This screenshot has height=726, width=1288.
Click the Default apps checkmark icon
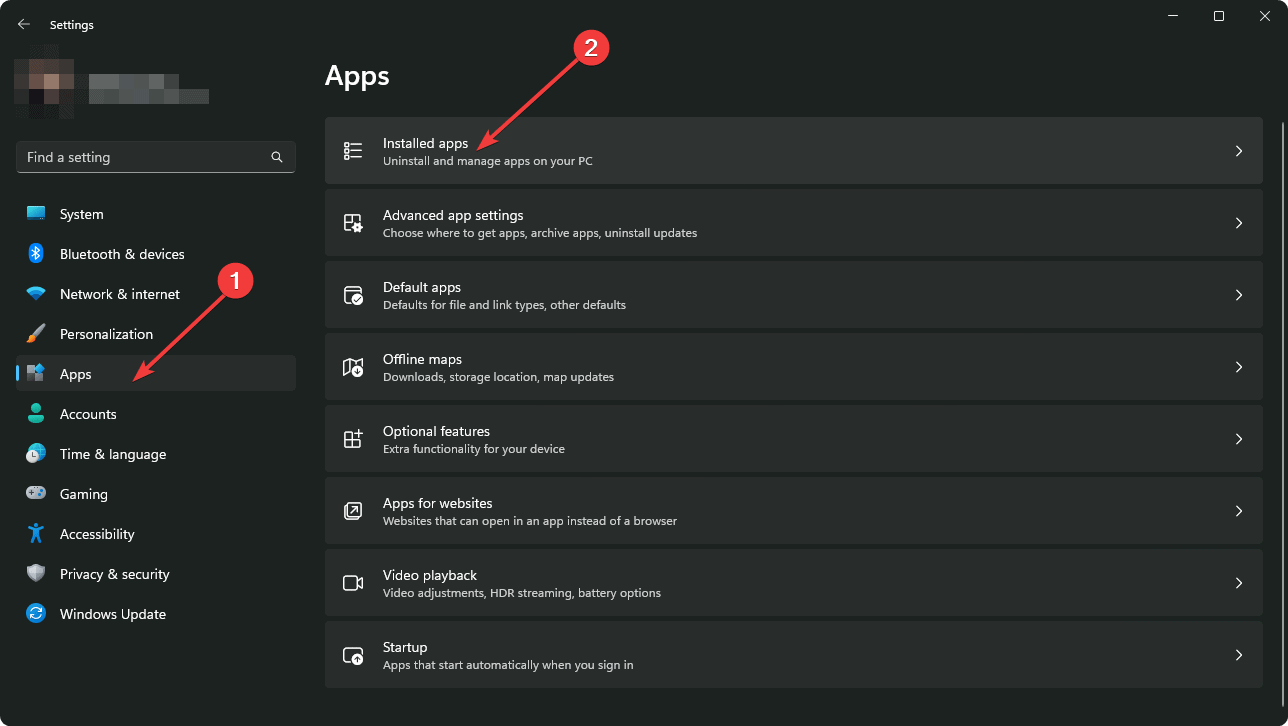[353, 295]
